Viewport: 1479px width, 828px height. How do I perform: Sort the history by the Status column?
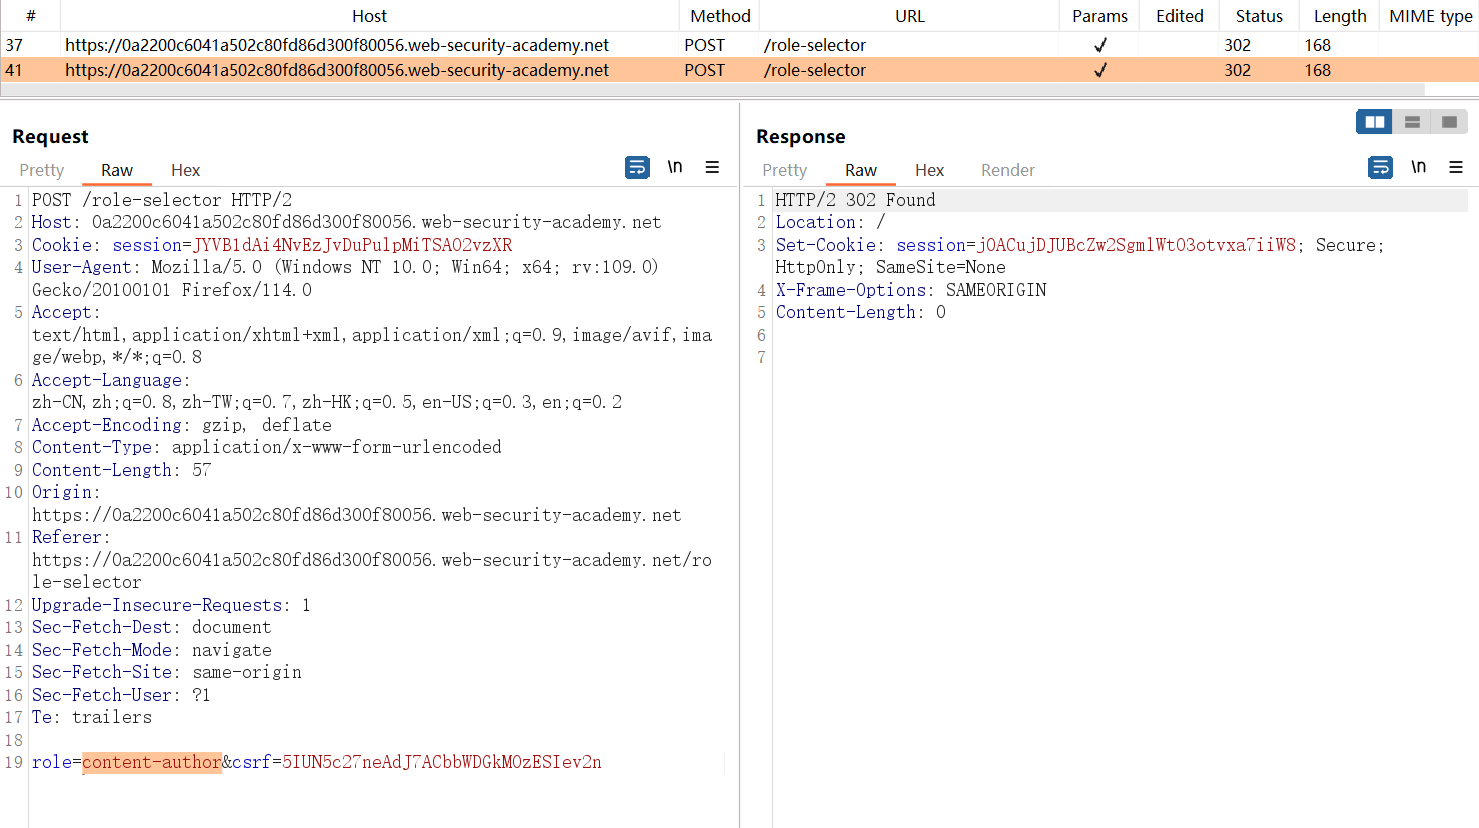(1258, 16)
